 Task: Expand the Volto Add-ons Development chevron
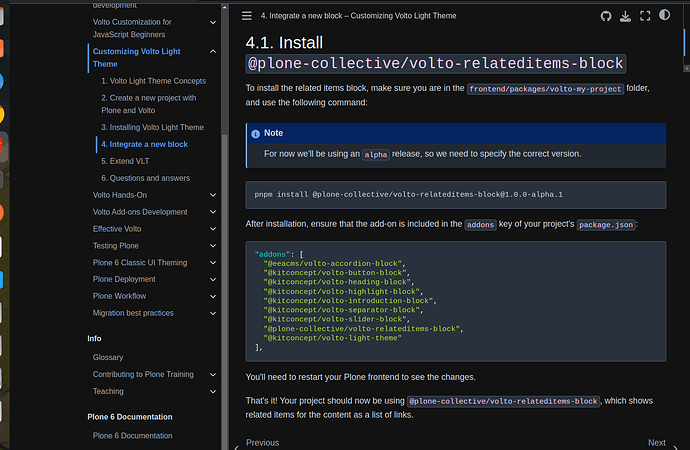(213, 212)
